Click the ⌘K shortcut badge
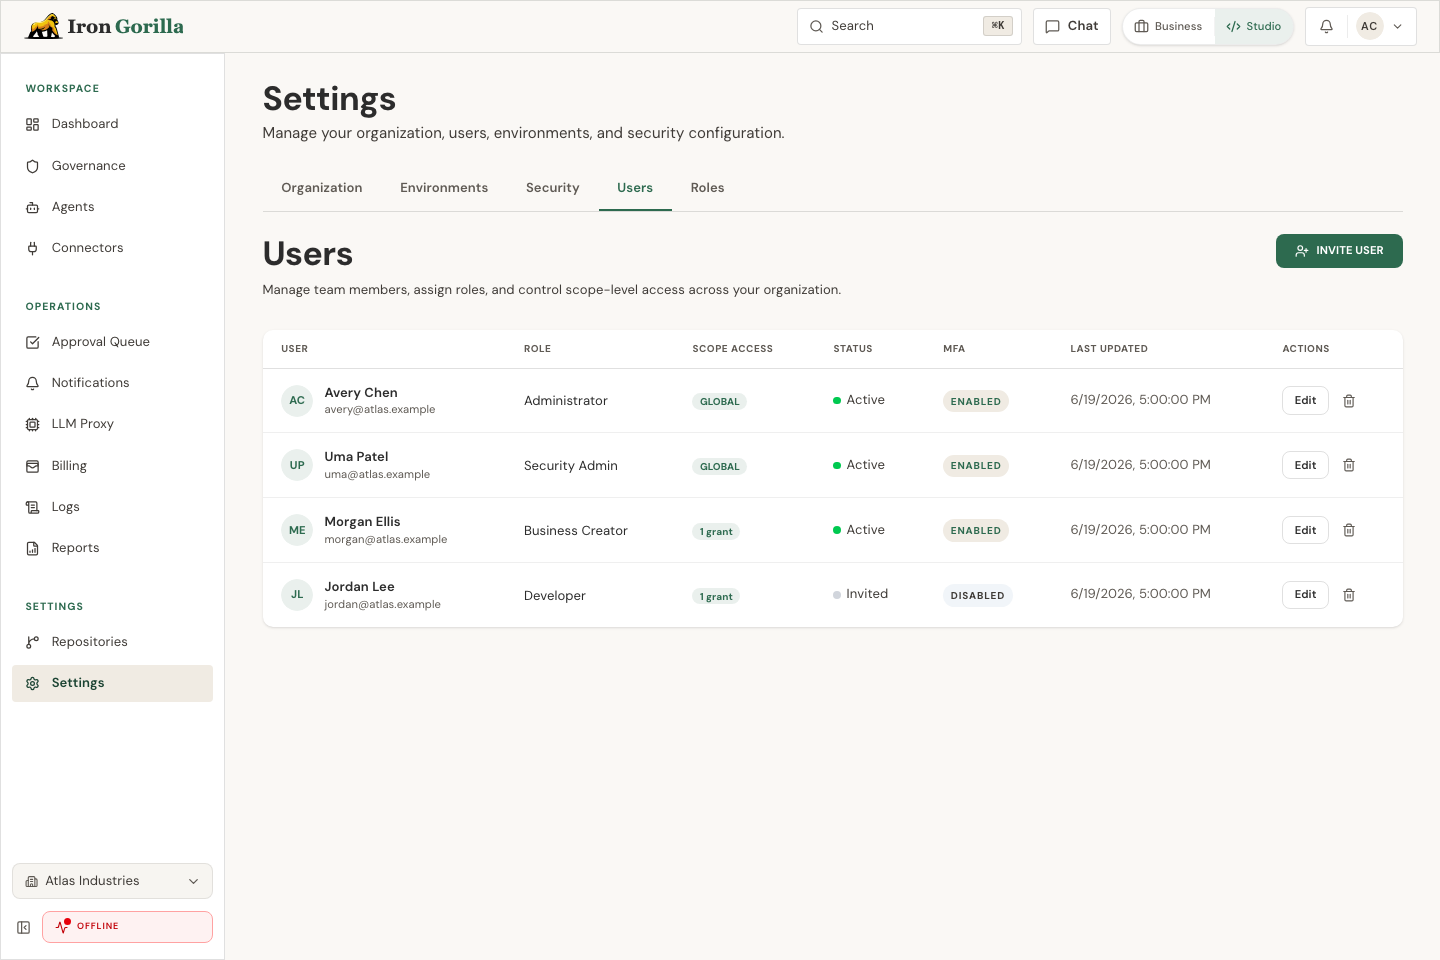1440x960 pixels. [x=998, y=26]
